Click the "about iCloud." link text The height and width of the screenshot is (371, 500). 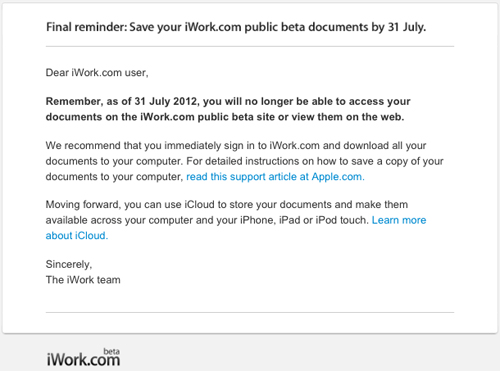coord(77,236)
